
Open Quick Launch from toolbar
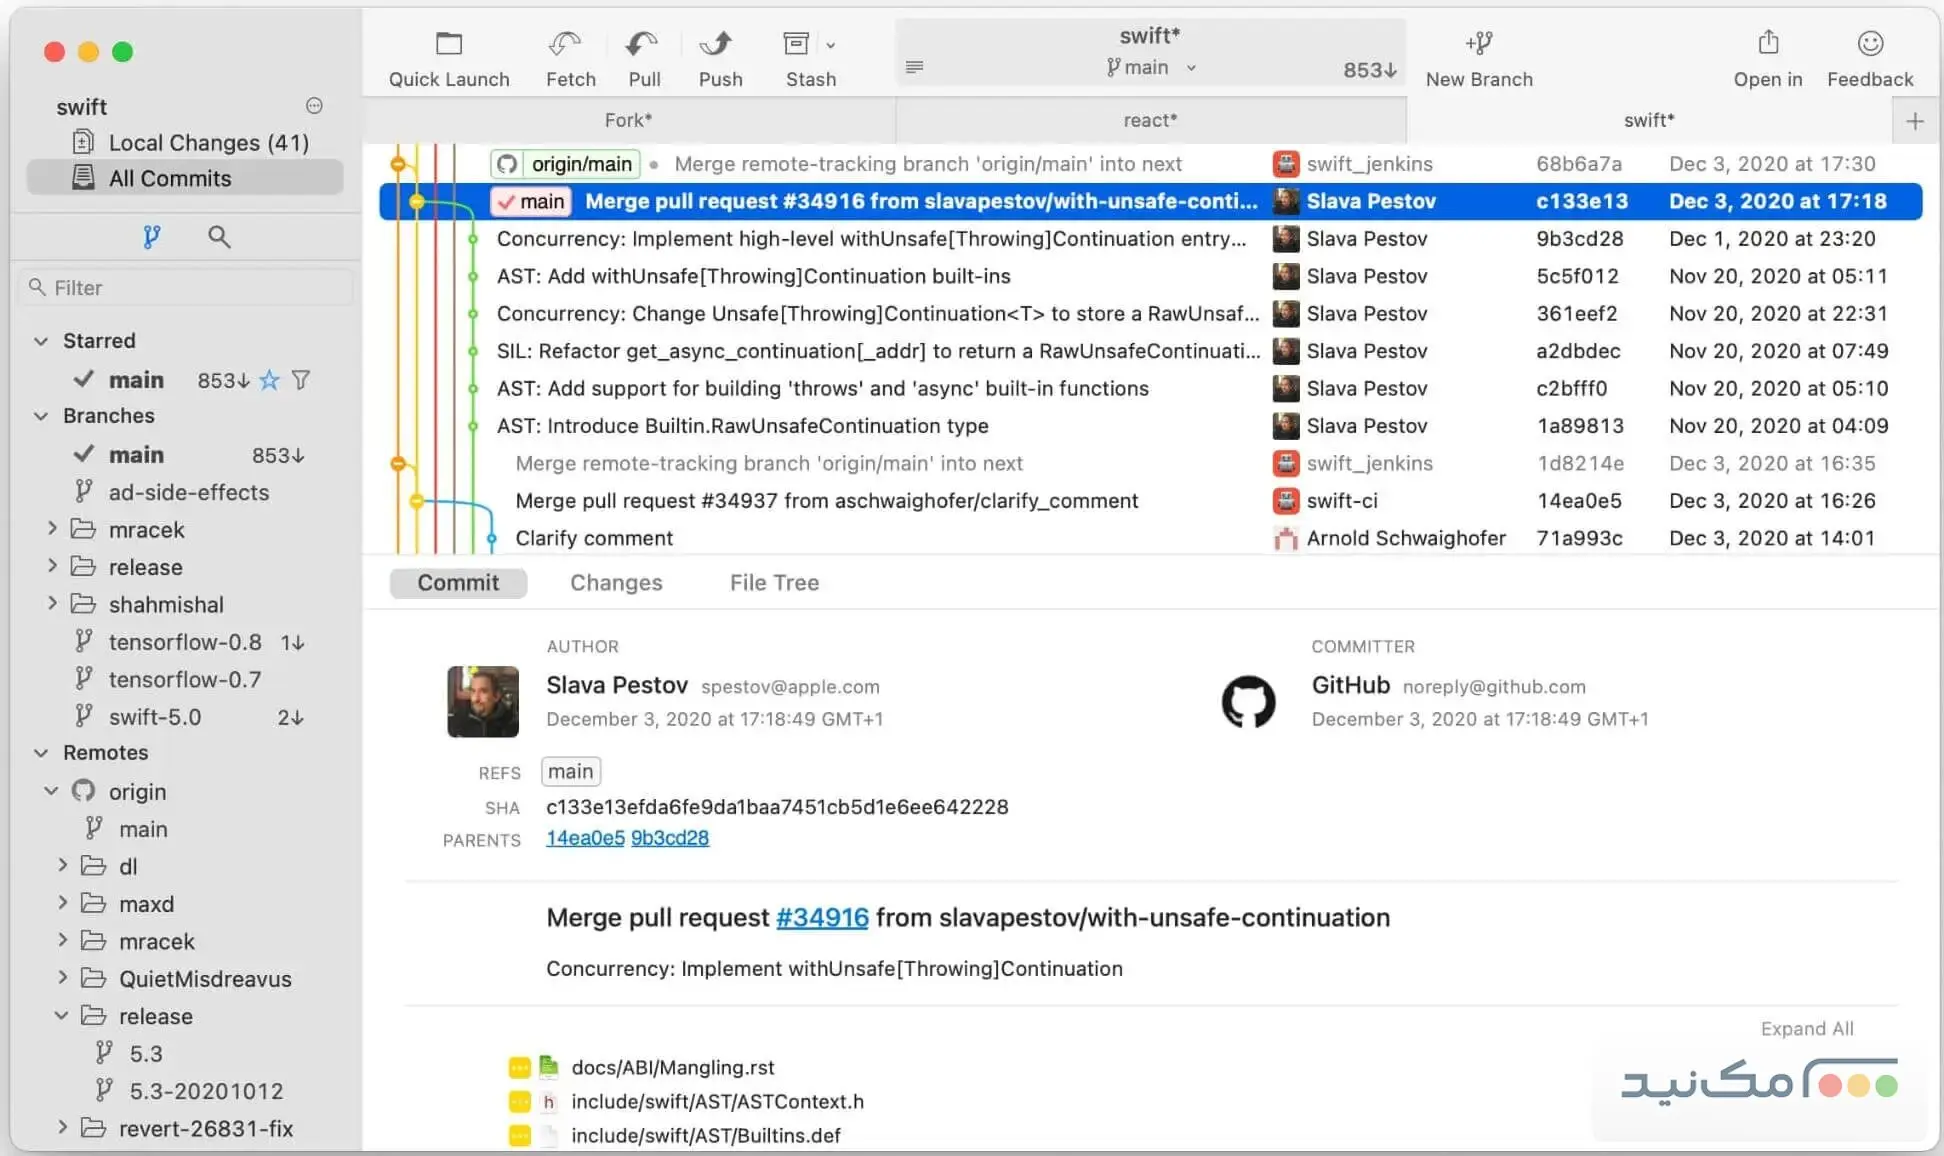click(x=449, y=44)
